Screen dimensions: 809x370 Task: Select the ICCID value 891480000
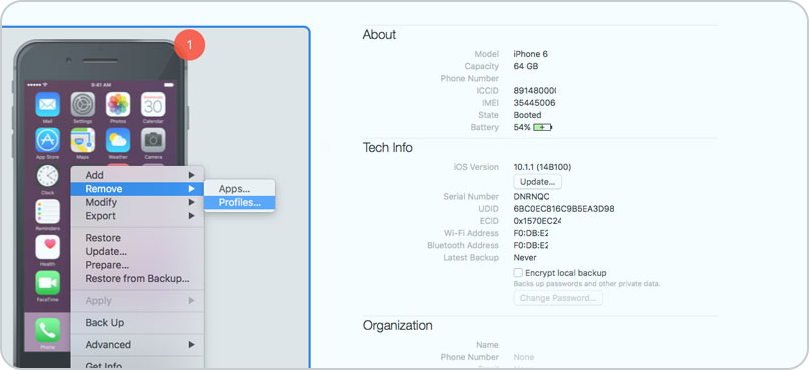coord(535,90)
